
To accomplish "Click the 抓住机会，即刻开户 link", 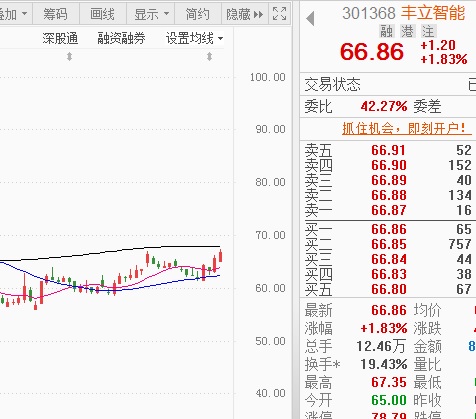I will [406, 128].
